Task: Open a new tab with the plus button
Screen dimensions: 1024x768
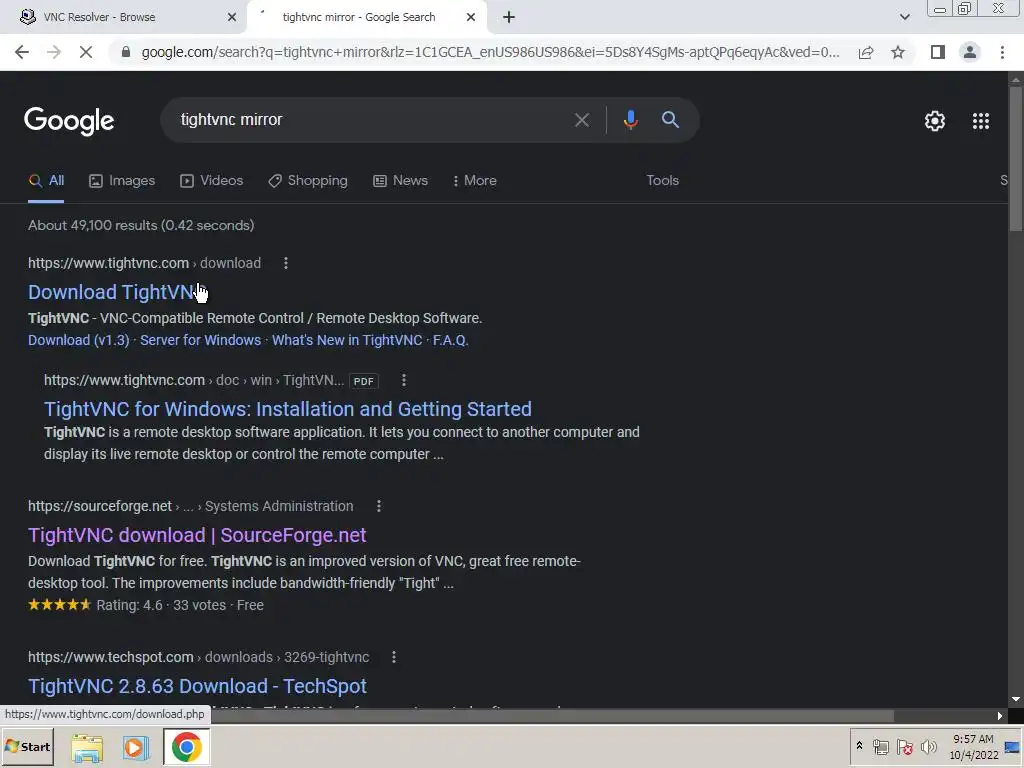Action: (x=509, y=18)
